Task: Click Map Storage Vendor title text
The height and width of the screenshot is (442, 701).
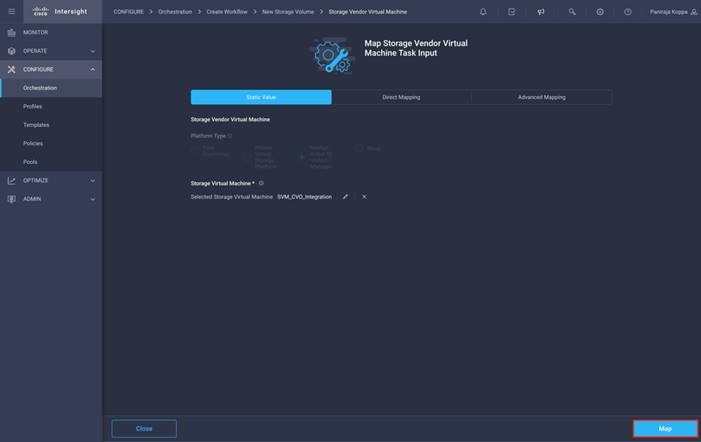Action: [x=416, y=48]
